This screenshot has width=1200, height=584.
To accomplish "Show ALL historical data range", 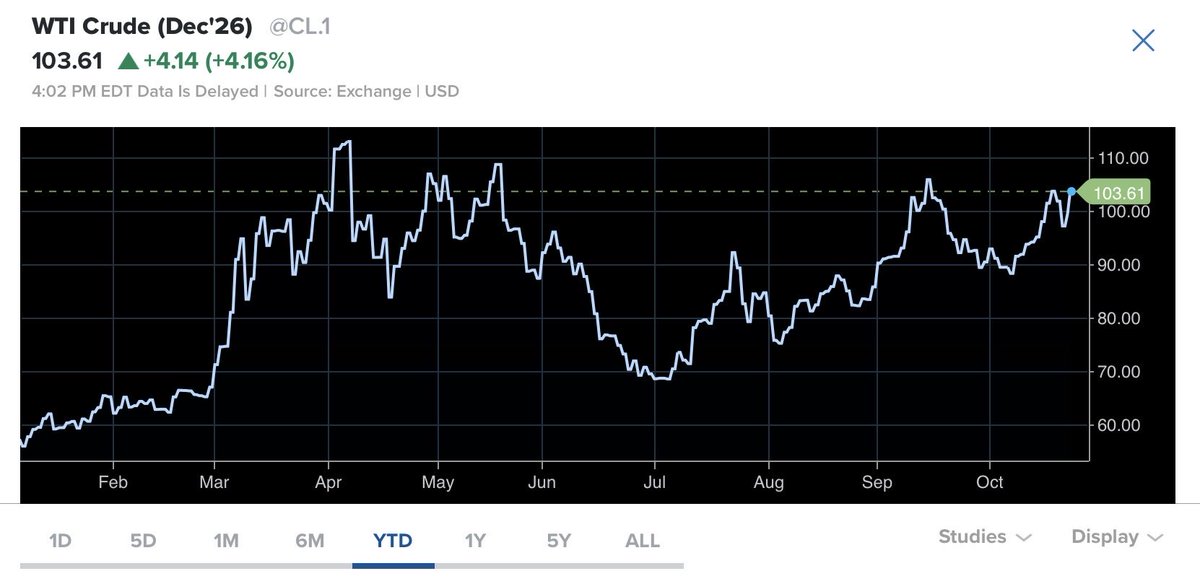I will click(642, 541).
